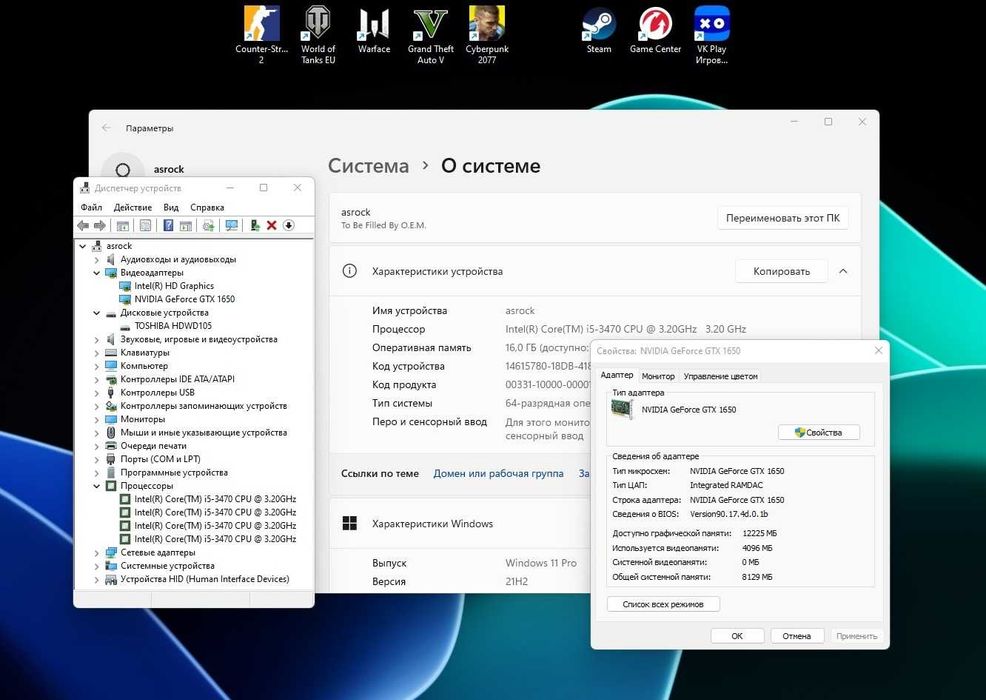Click OK in the GTX 1650 properties dialog
Image resolution: width=986 pixels, height=700 pixels.
(x=737, y=636)
